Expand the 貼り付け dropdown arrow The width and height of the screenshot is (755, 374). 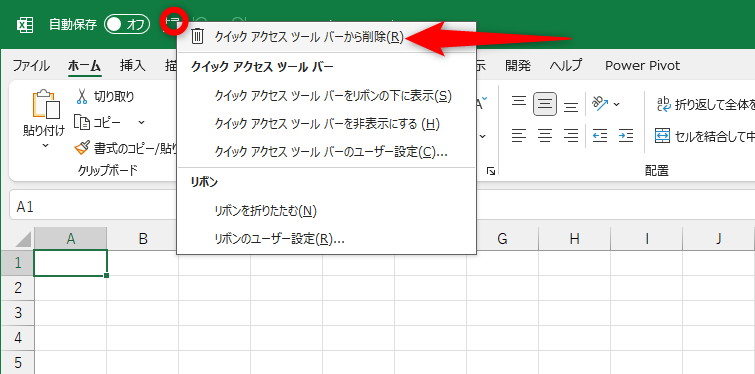45,145
